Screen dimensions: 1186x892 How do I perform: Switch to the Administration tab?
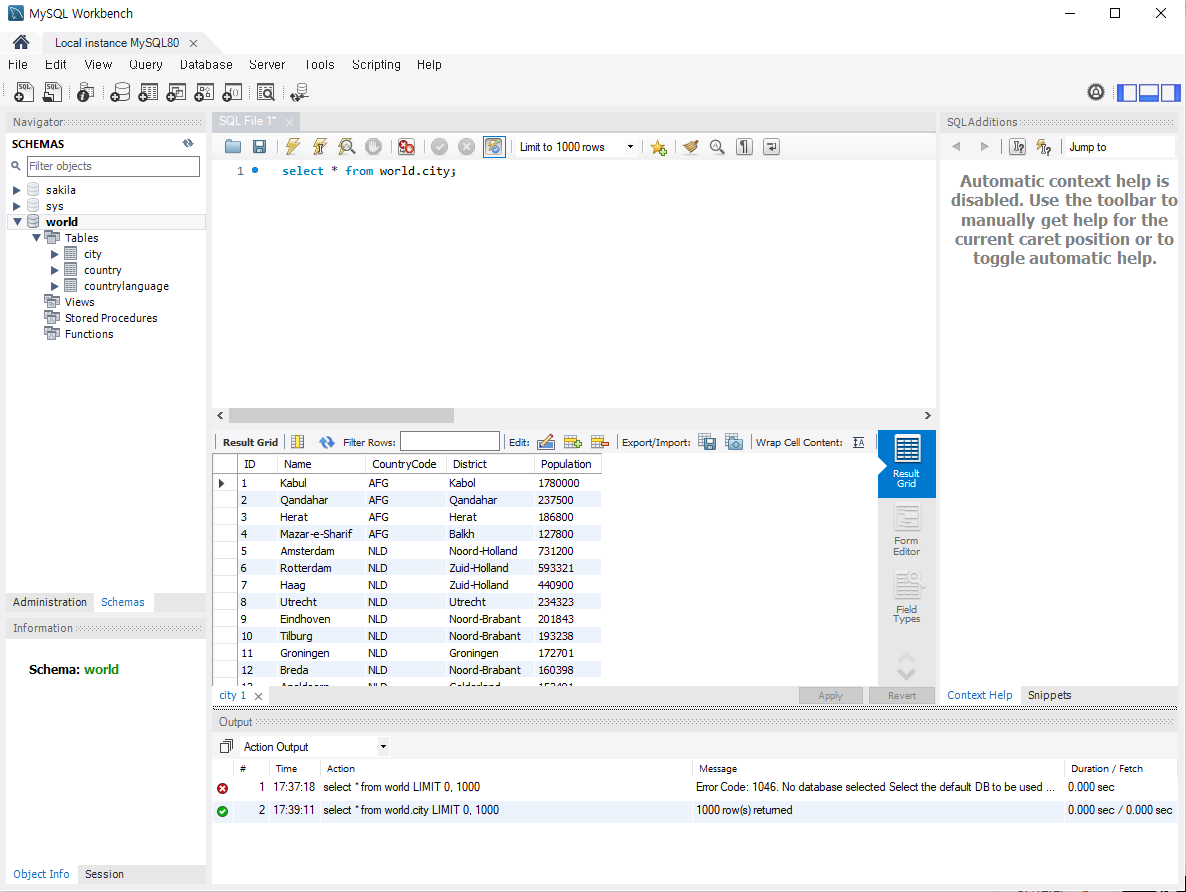(50, 602)
